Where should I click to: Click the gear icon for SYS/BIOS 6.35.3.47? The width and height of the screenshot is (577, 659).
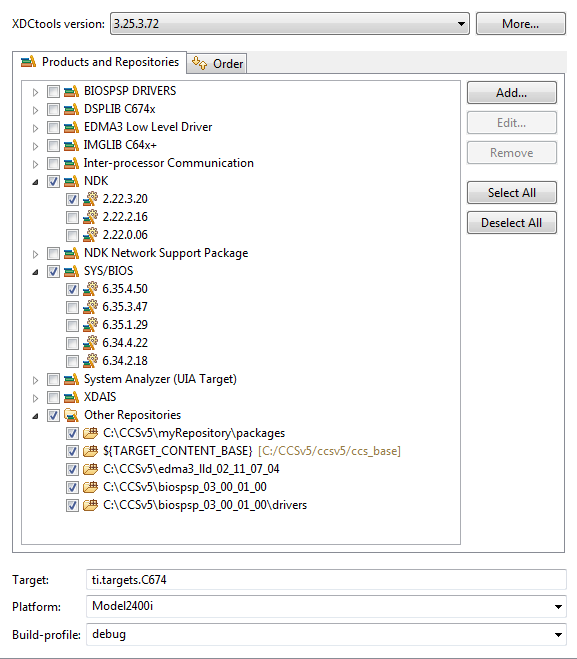[x=90, y=307]
